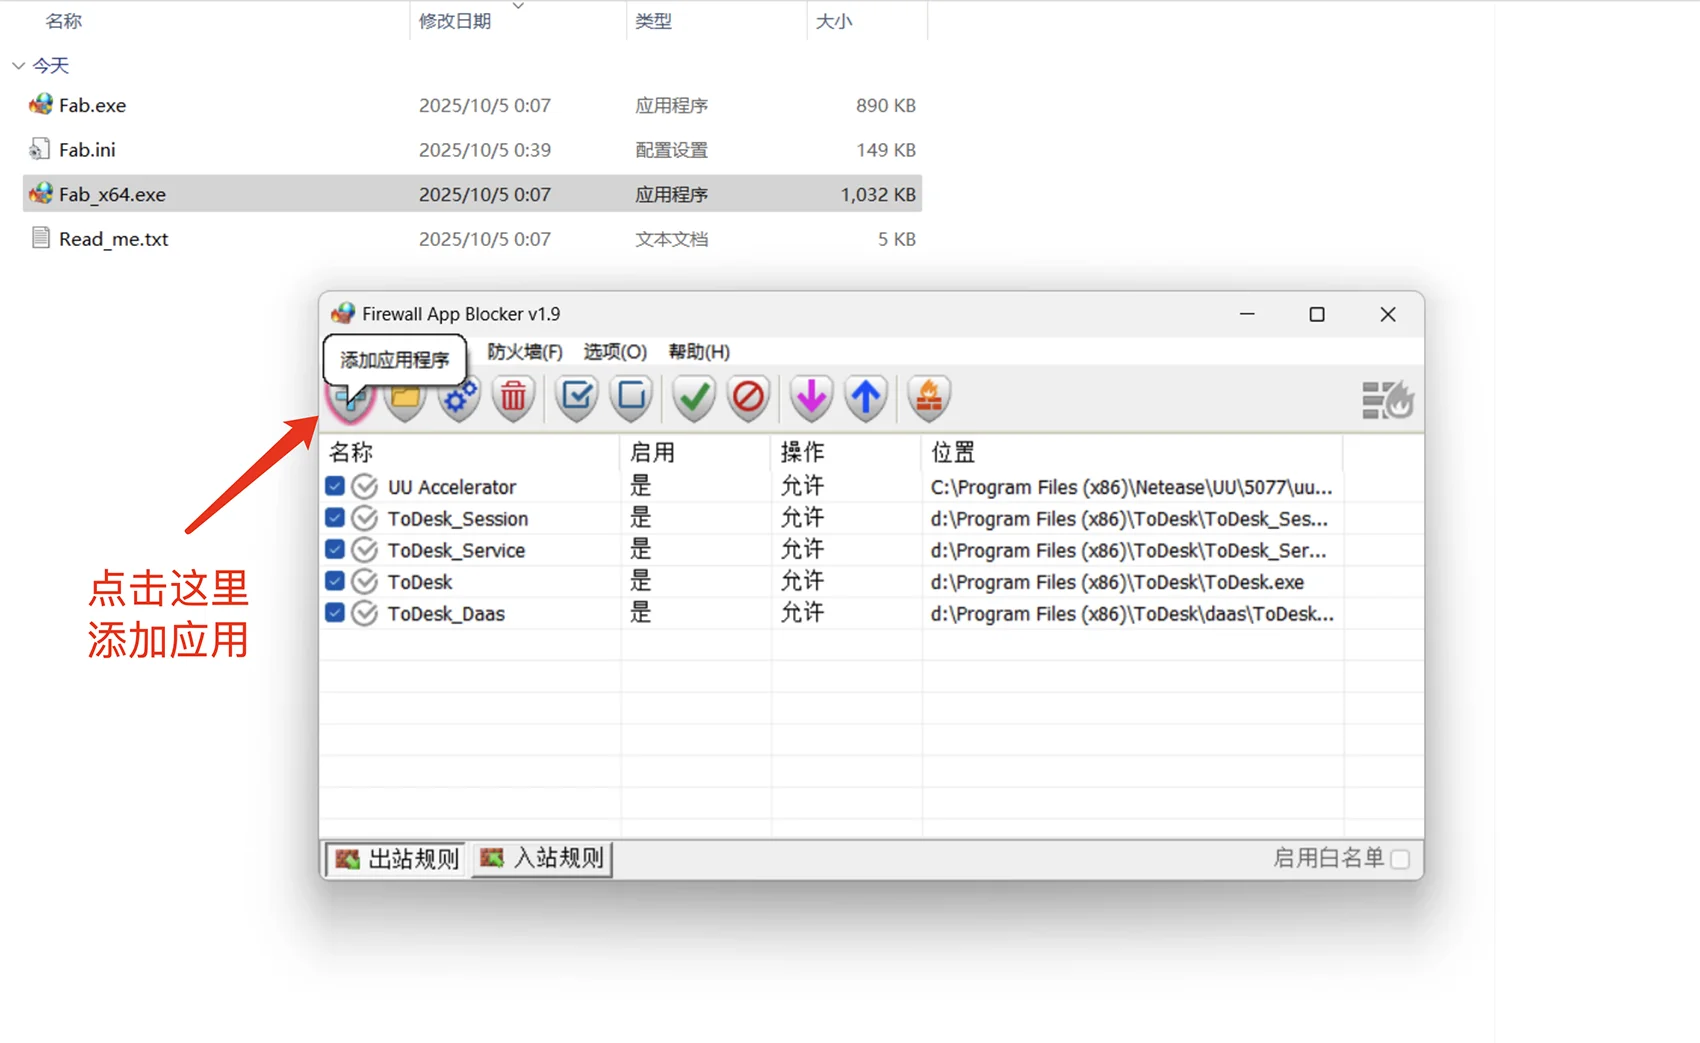
Task: Click the red Block prohibition icon
Action: click(x=748, y=398)
